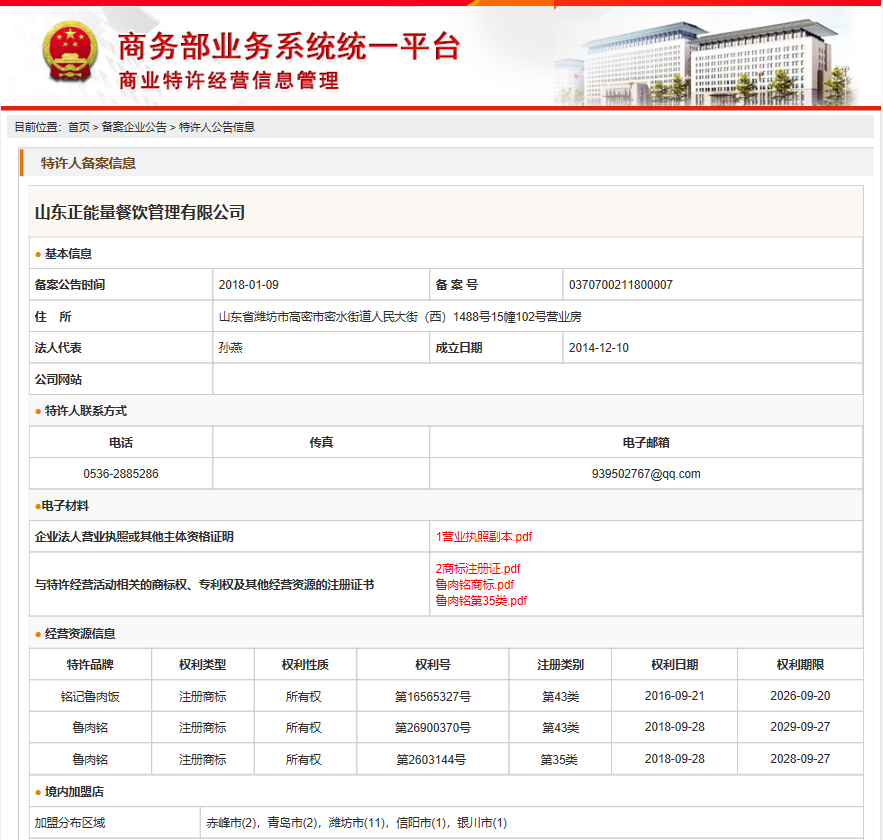Click the 境内加盟店 section header
Image resolution: width=883 pixels, height=840 pixels.
[74, 792]
